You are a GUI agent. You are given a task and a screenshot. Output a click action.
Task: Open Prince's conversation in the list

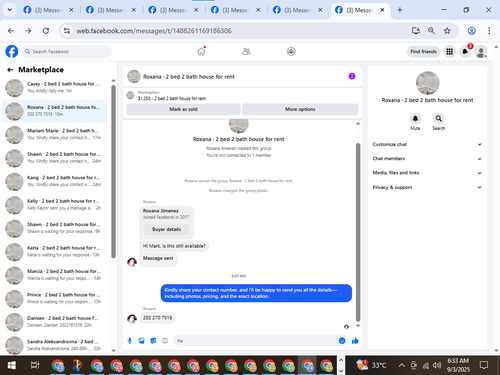click(55, 298)
